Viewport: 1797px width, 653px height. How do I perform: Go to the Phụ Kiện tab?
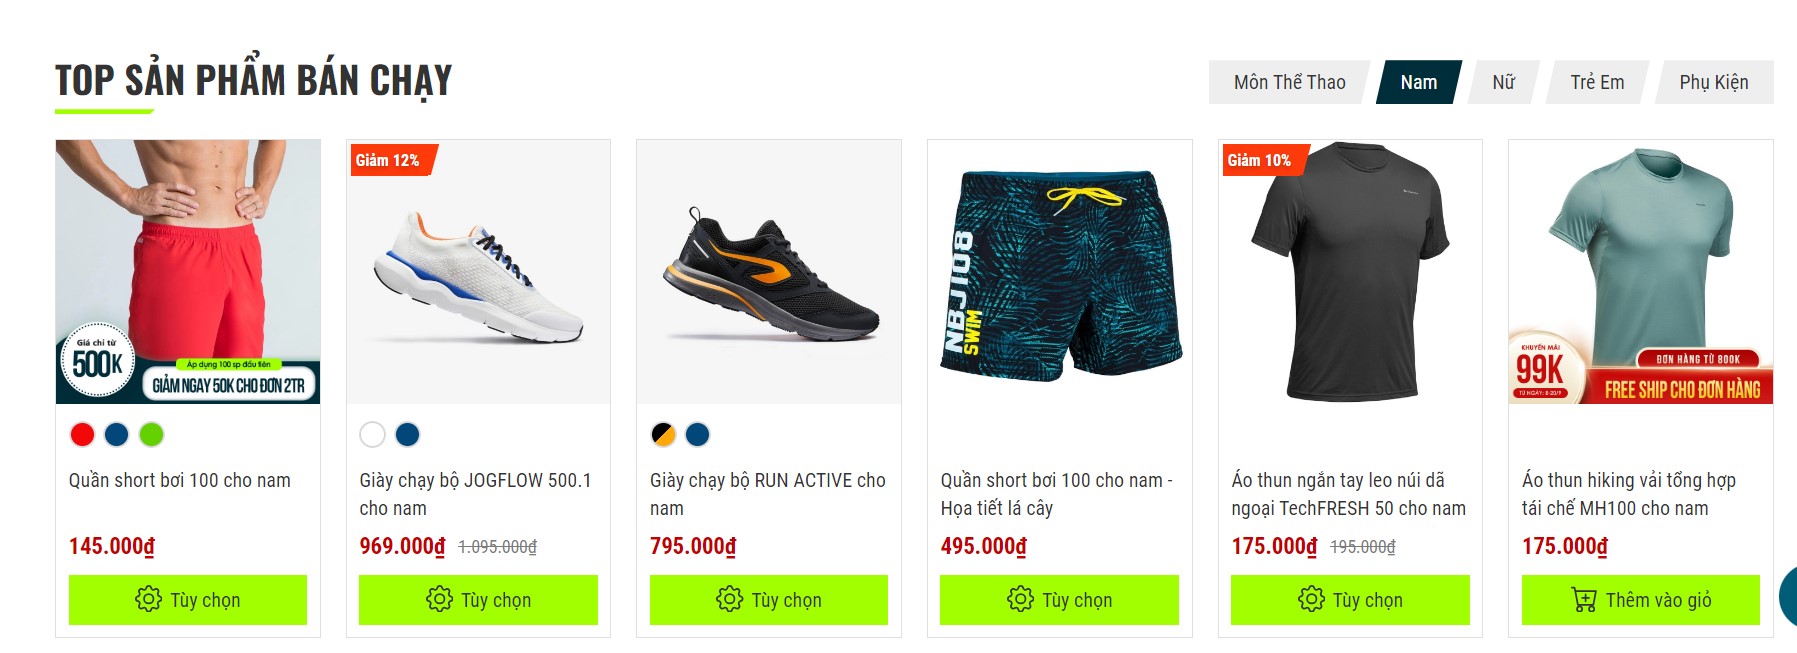click(x=1713, y=82)
